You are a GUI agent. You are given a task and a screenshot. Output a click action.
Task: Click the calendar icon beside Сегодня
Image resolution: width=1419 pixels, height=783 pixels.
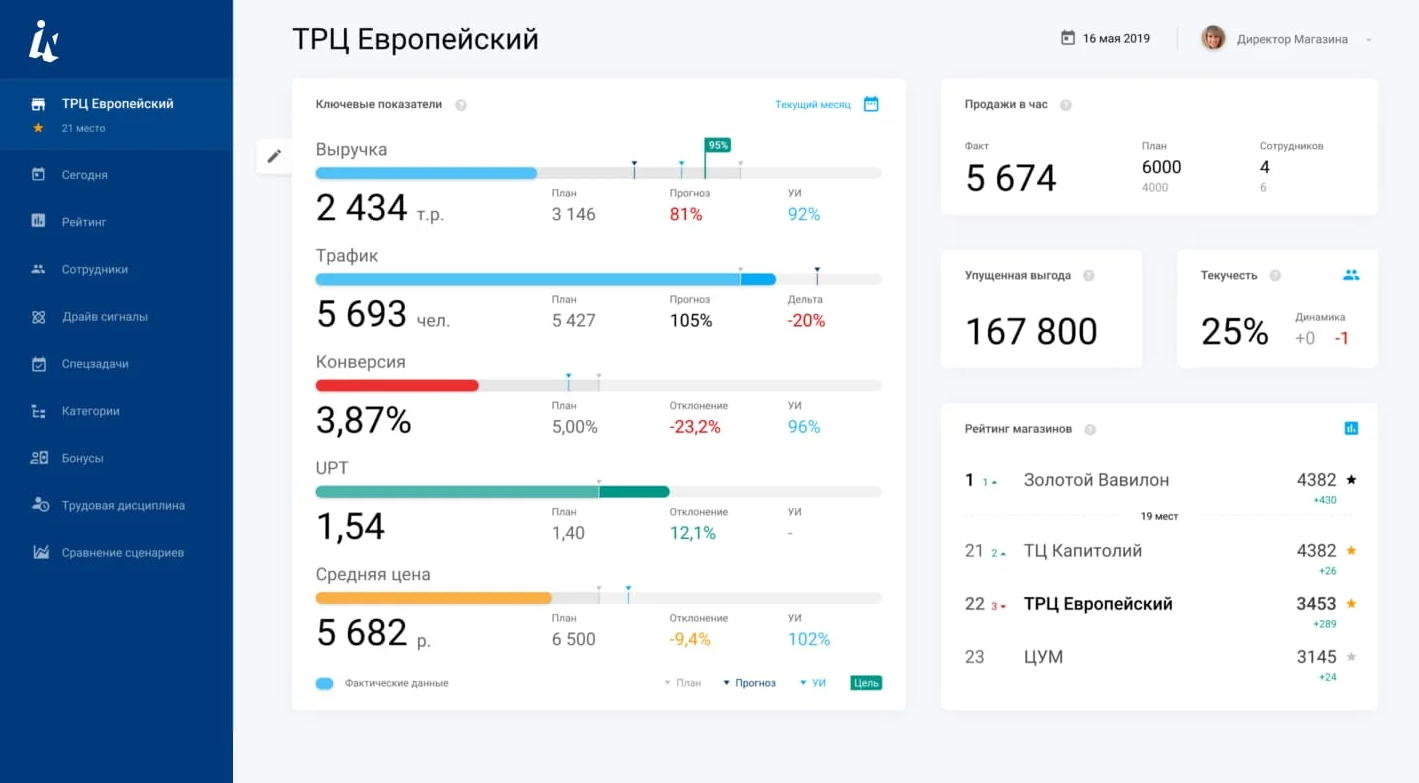(x=38, y=174)
